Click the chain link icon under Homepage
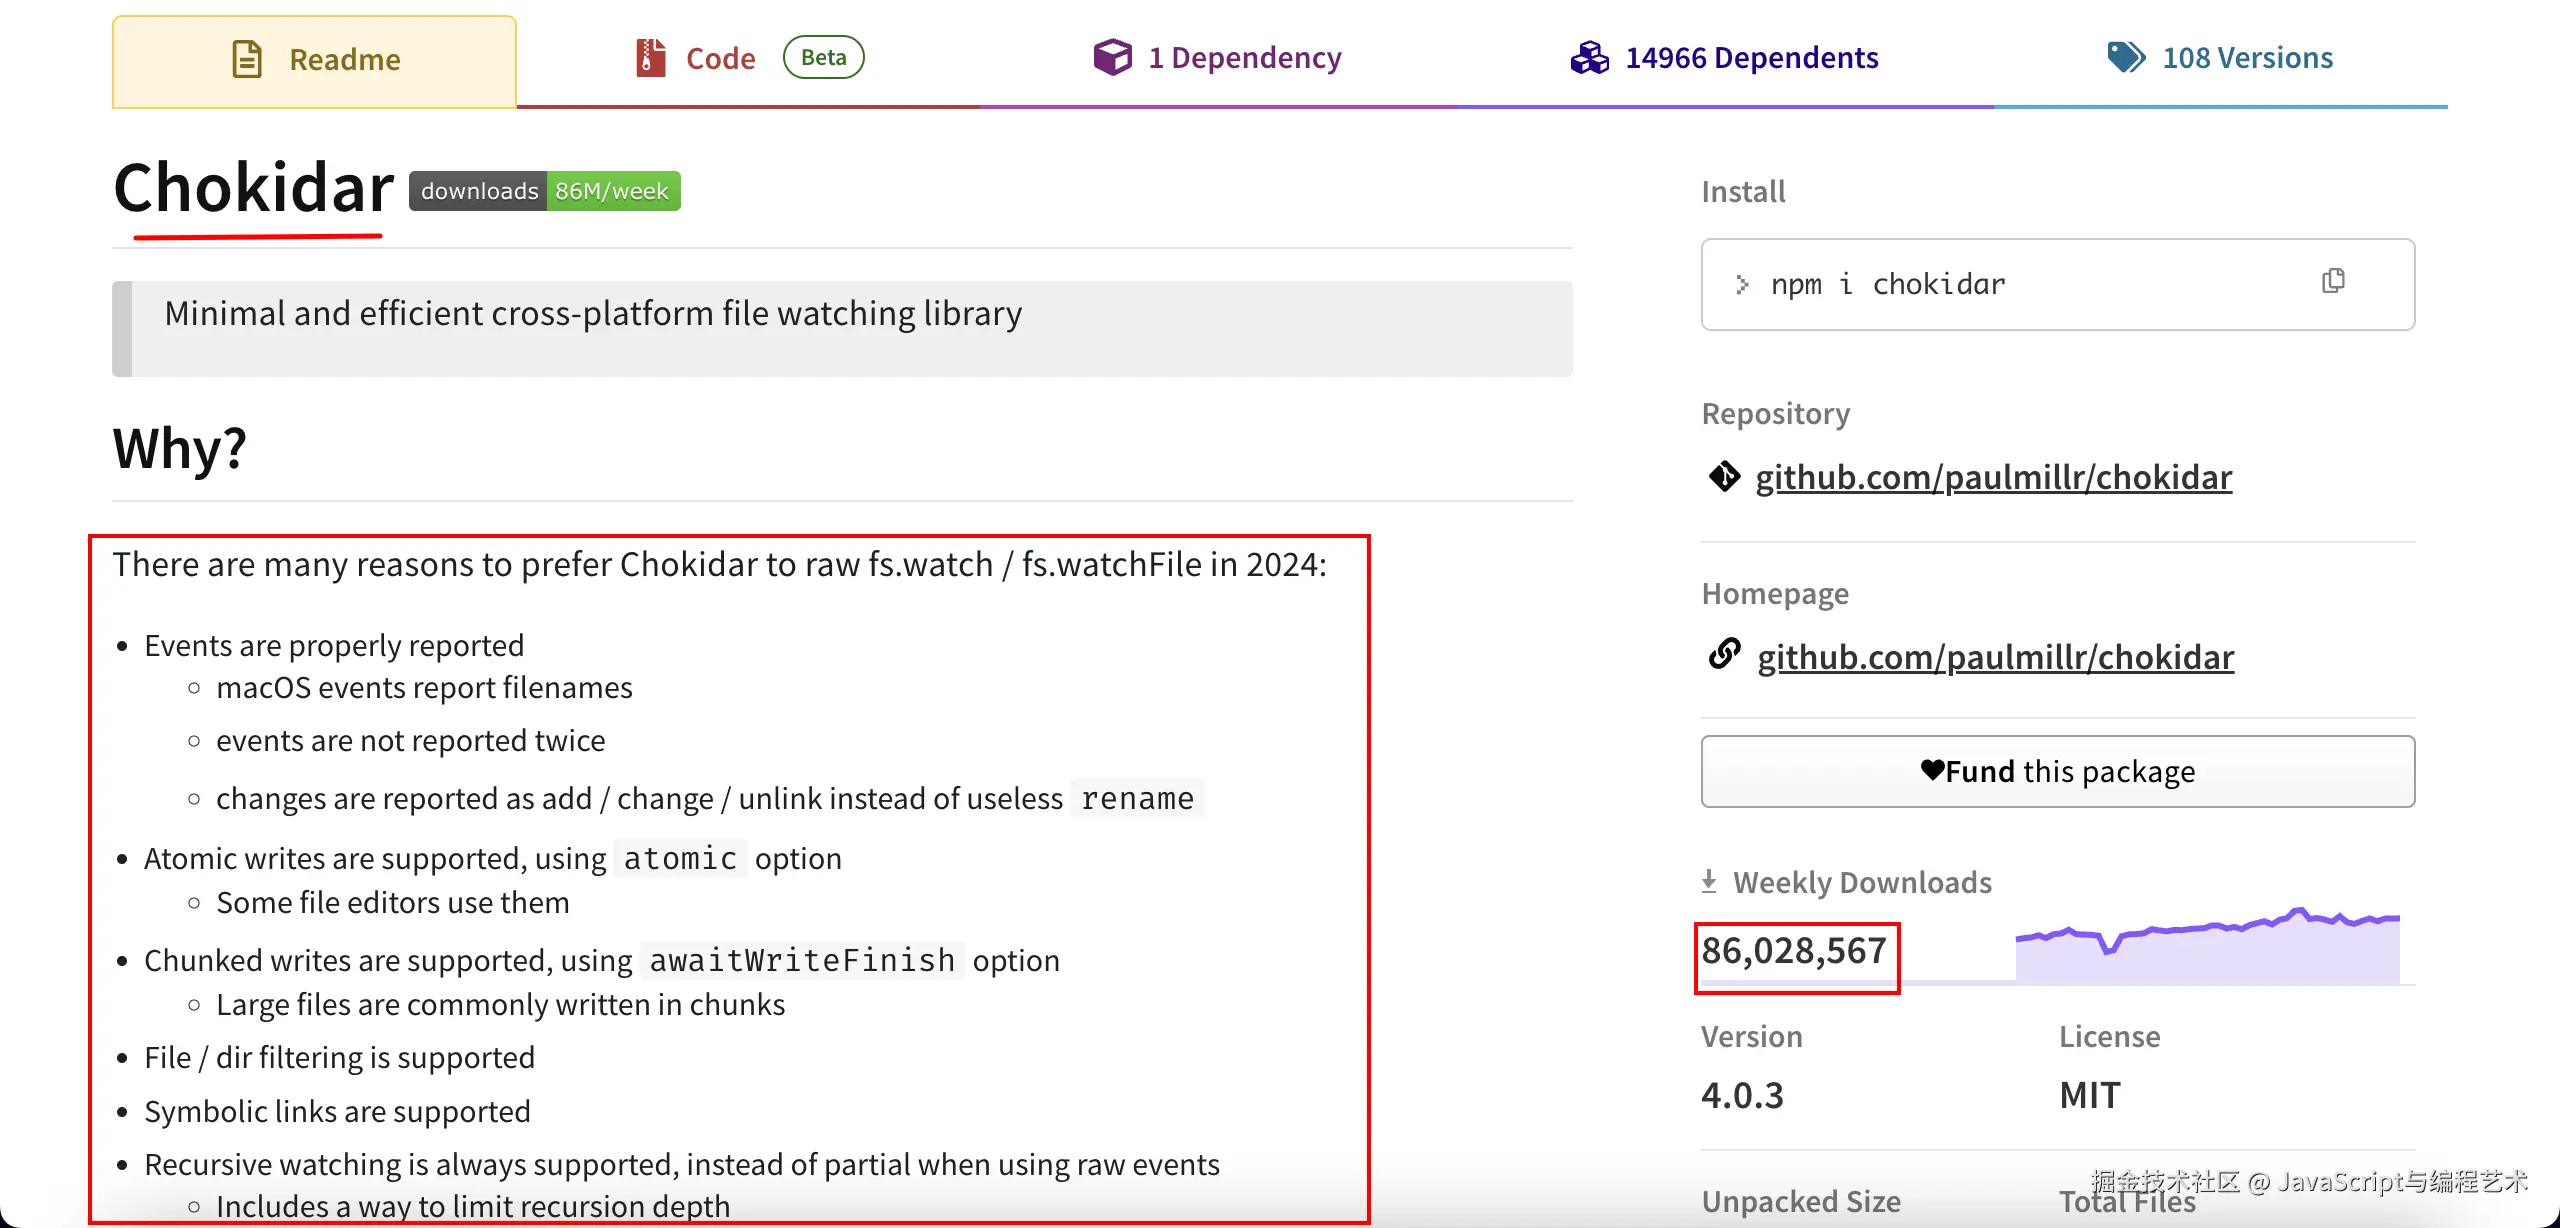This screenshot has width=2560, height=1228. [x=1724, y=655]
